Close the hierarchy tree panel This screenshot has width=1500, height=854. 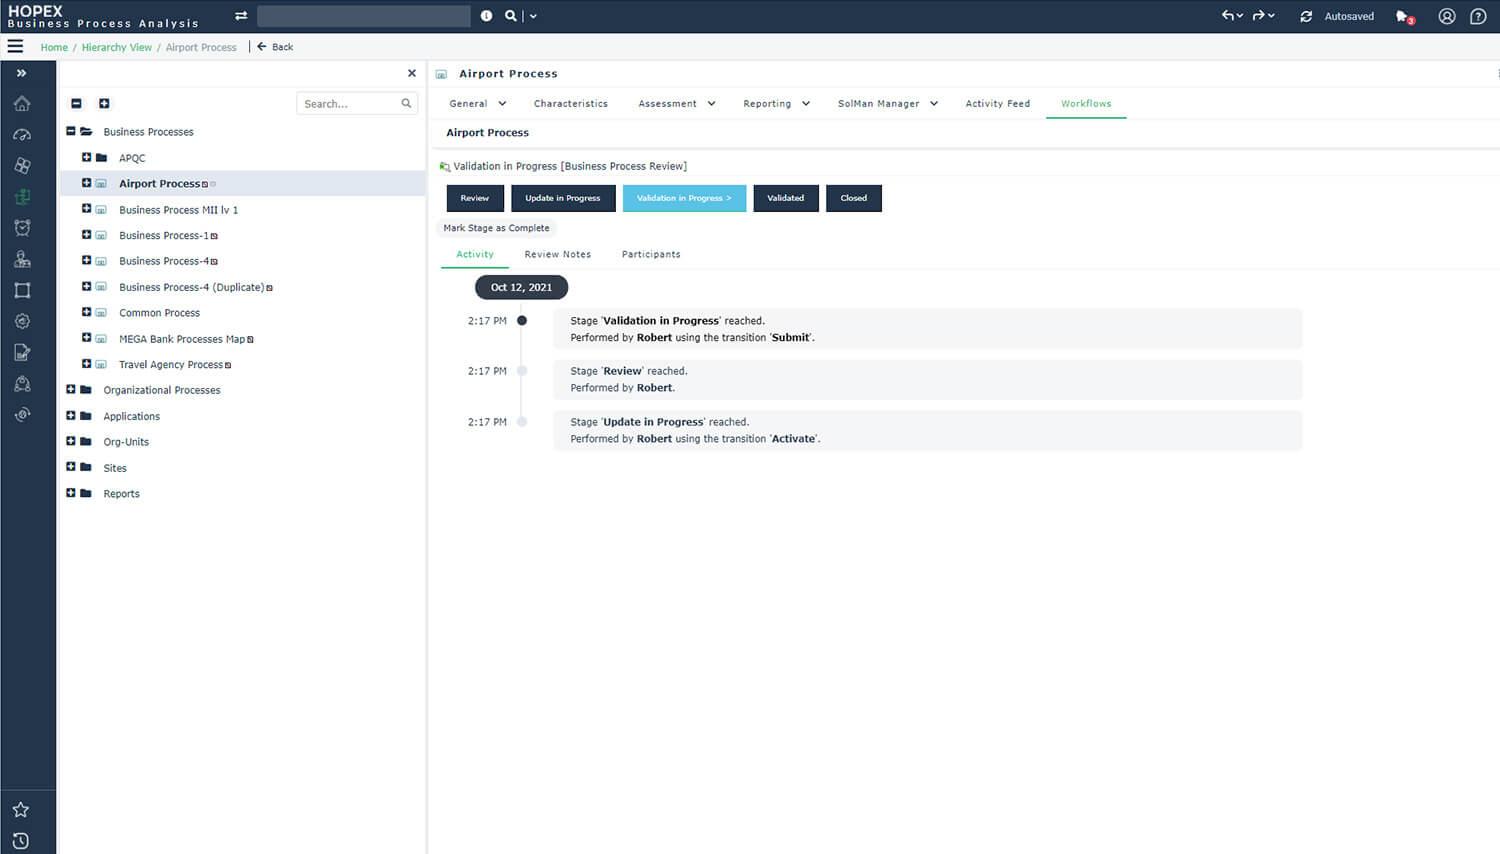412,73
